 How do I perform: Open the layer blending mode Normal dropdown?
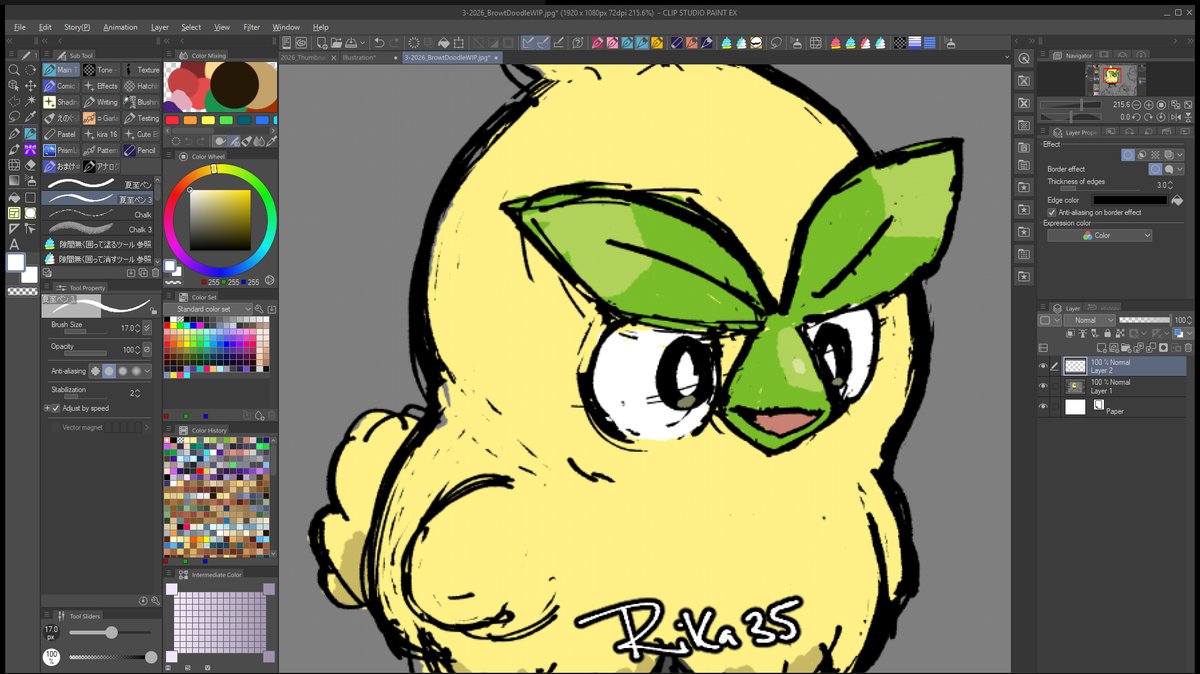1090,320
